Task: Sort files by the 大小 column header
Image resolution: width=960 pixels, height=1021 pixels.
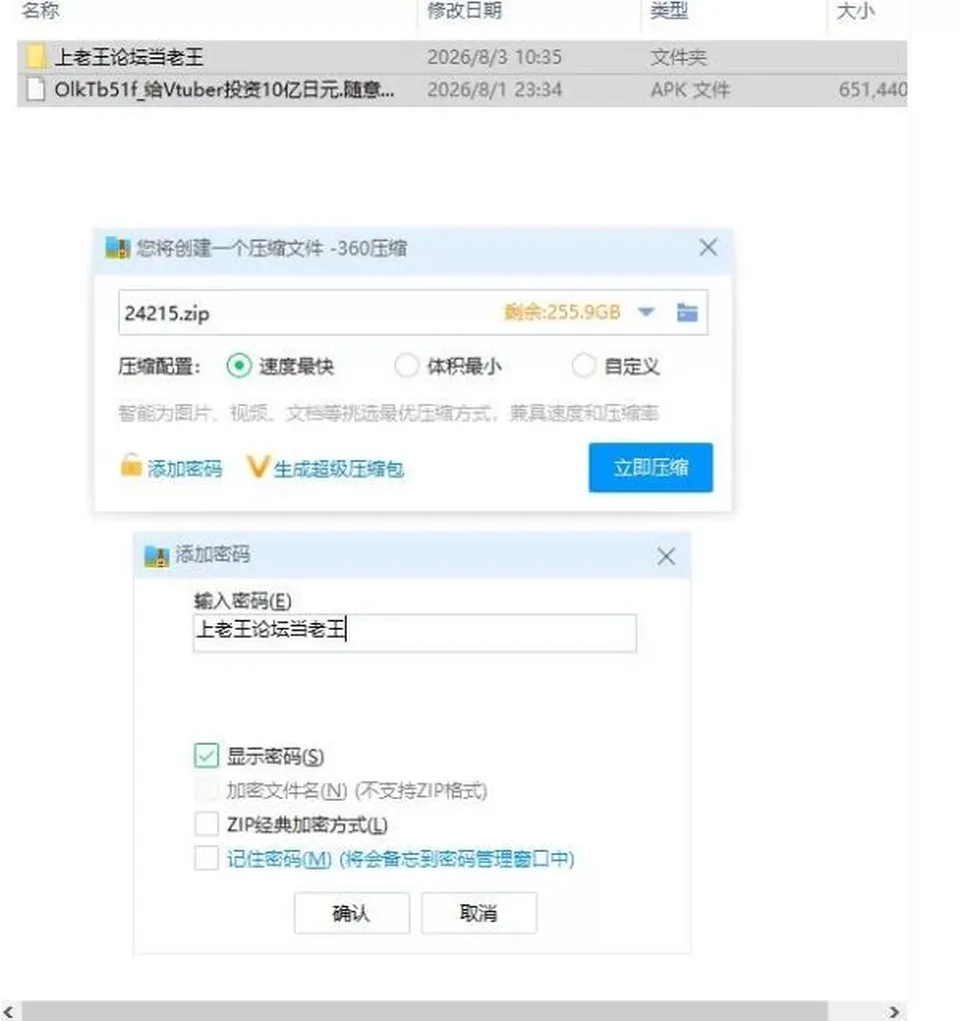Action: (855, 10)
